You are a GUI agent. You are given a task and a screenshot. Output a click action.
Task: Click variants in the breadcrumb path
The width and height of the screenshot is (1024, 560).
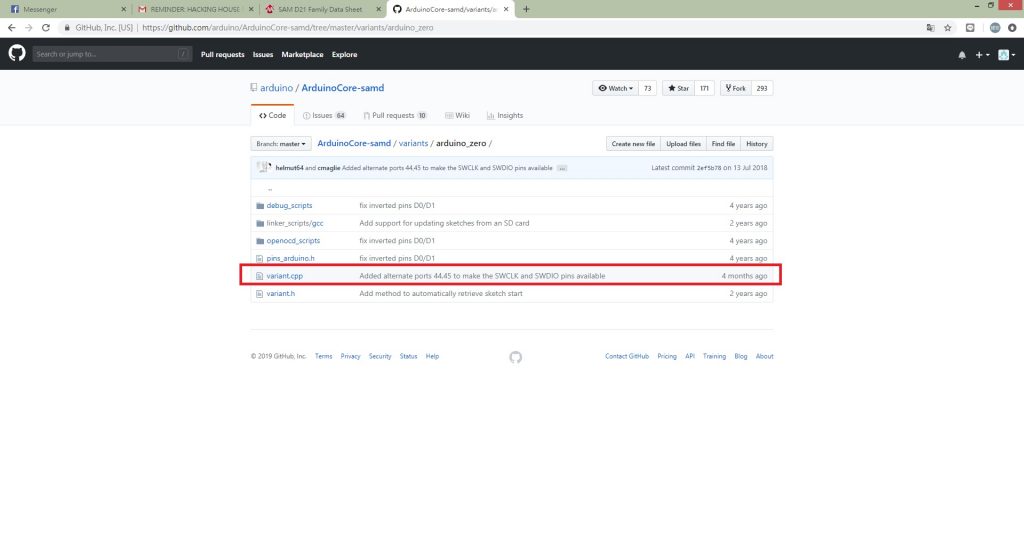click(413, 144)
